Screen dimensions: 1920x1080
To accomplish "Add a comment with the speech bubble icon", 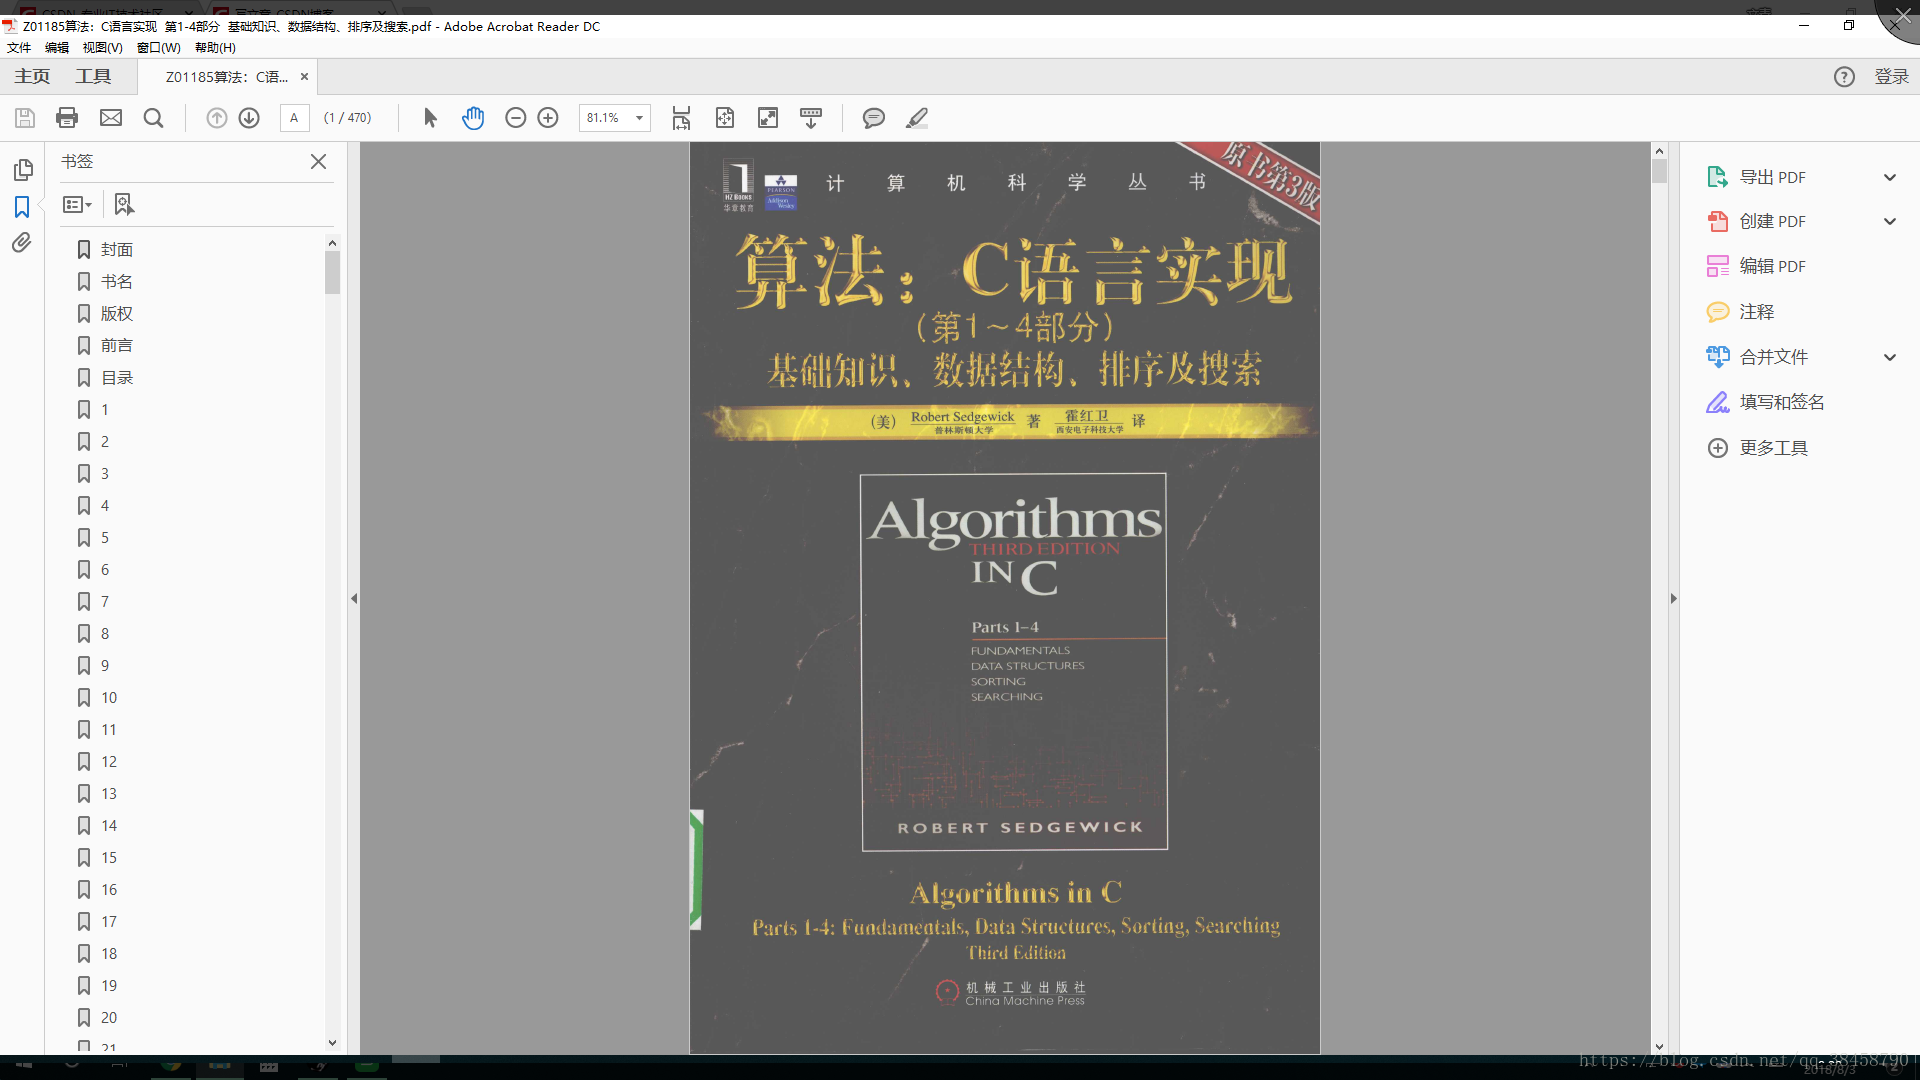I will 873,118.
